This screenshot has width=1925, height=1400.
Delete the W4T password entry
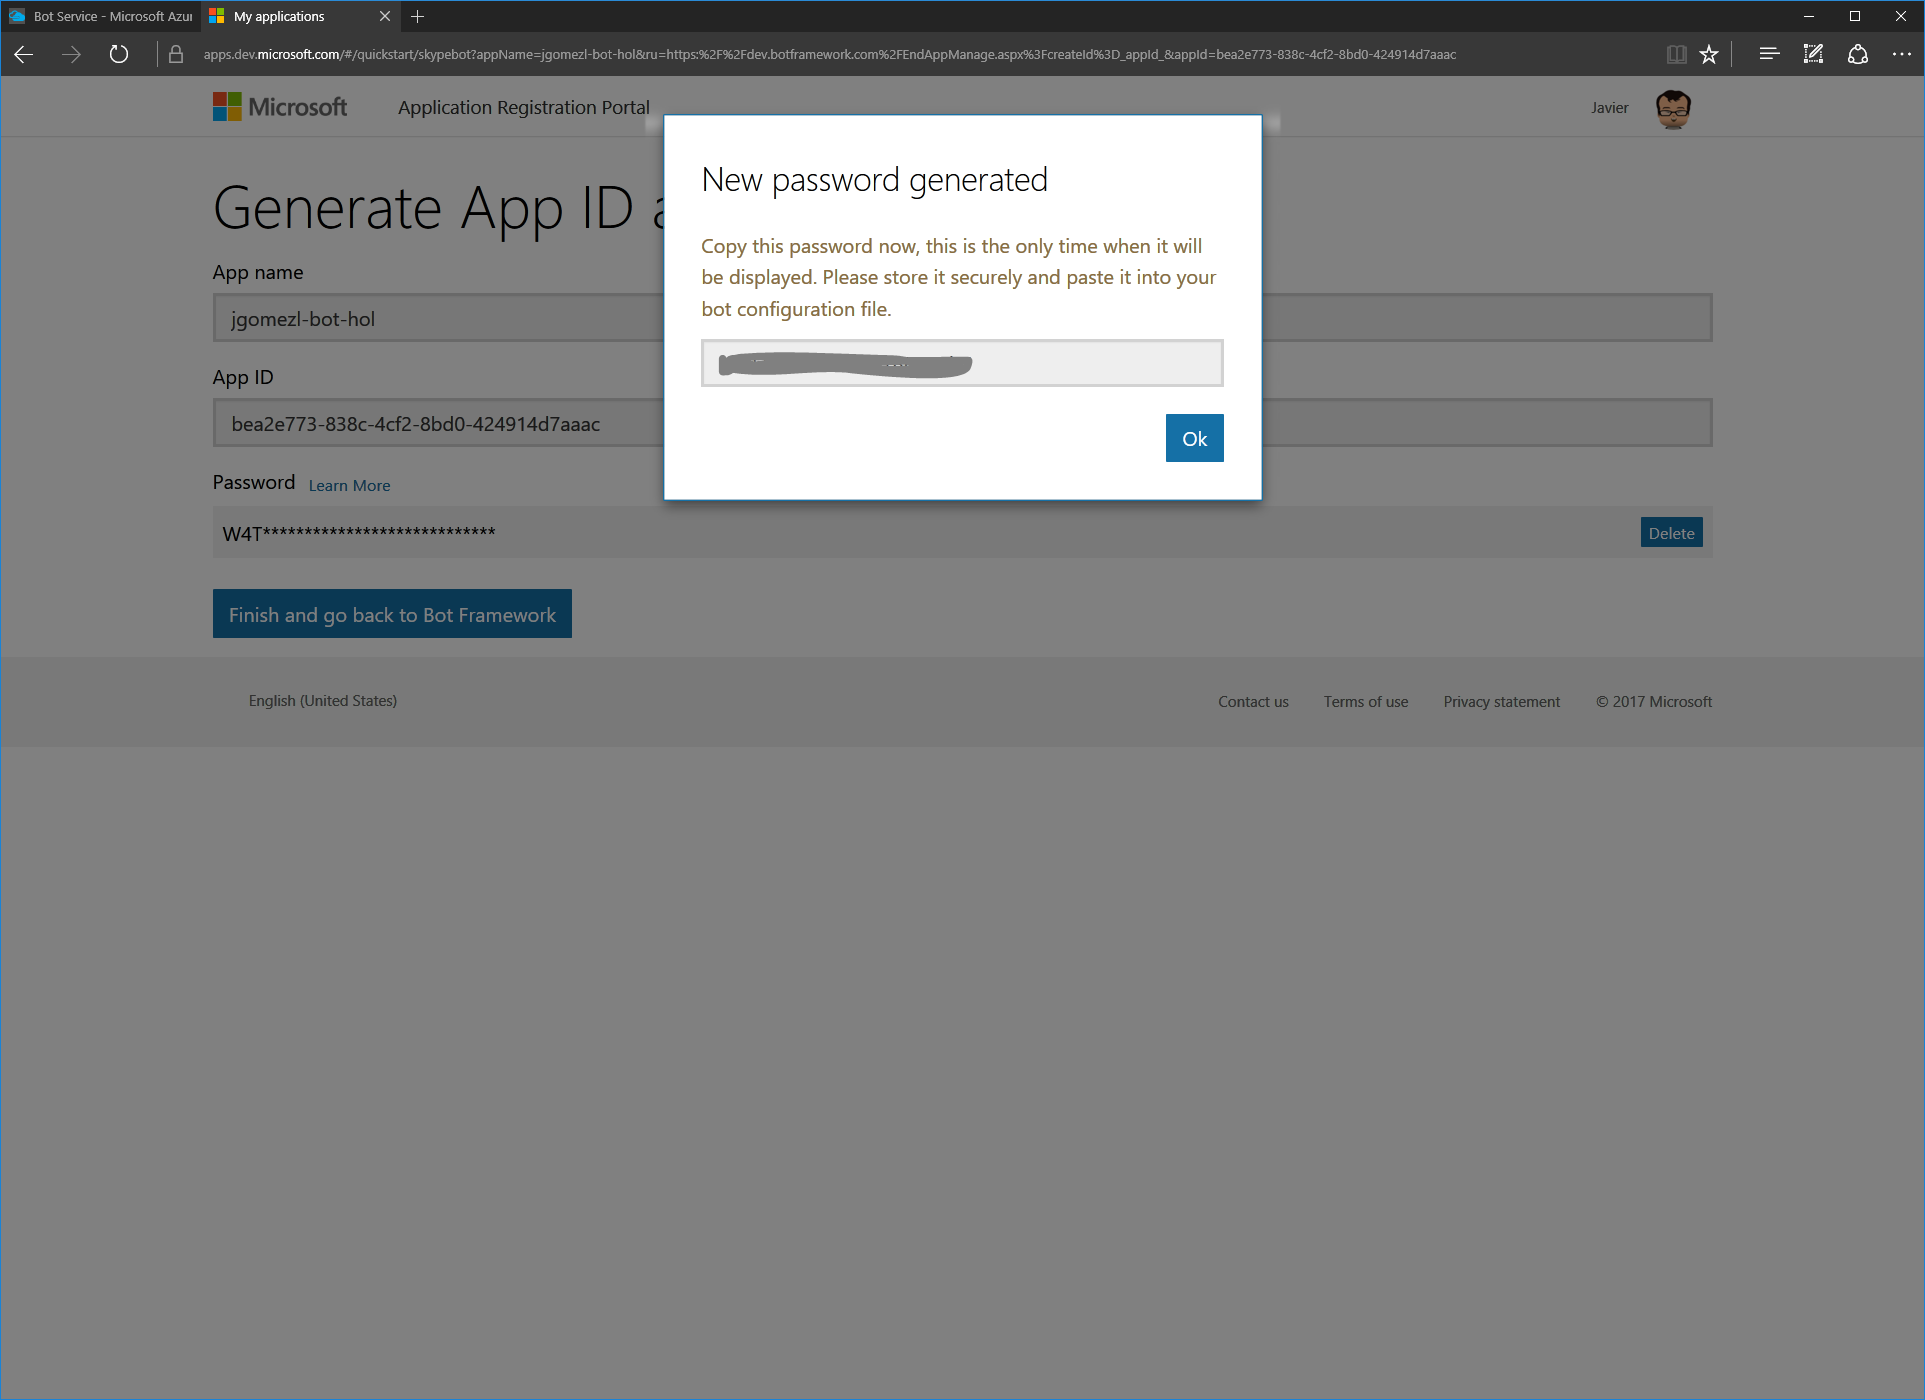1671,533
